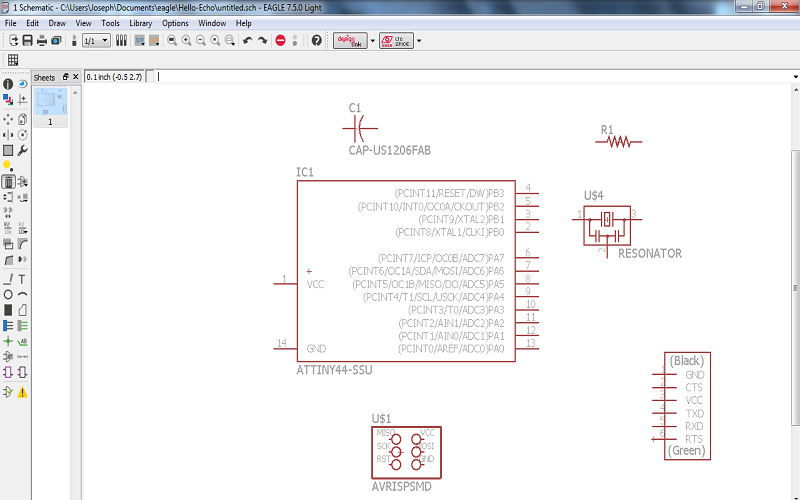Run a script with the SCR icon
The height and width of the screenshot is (500, 800).
tap(139, 40)
